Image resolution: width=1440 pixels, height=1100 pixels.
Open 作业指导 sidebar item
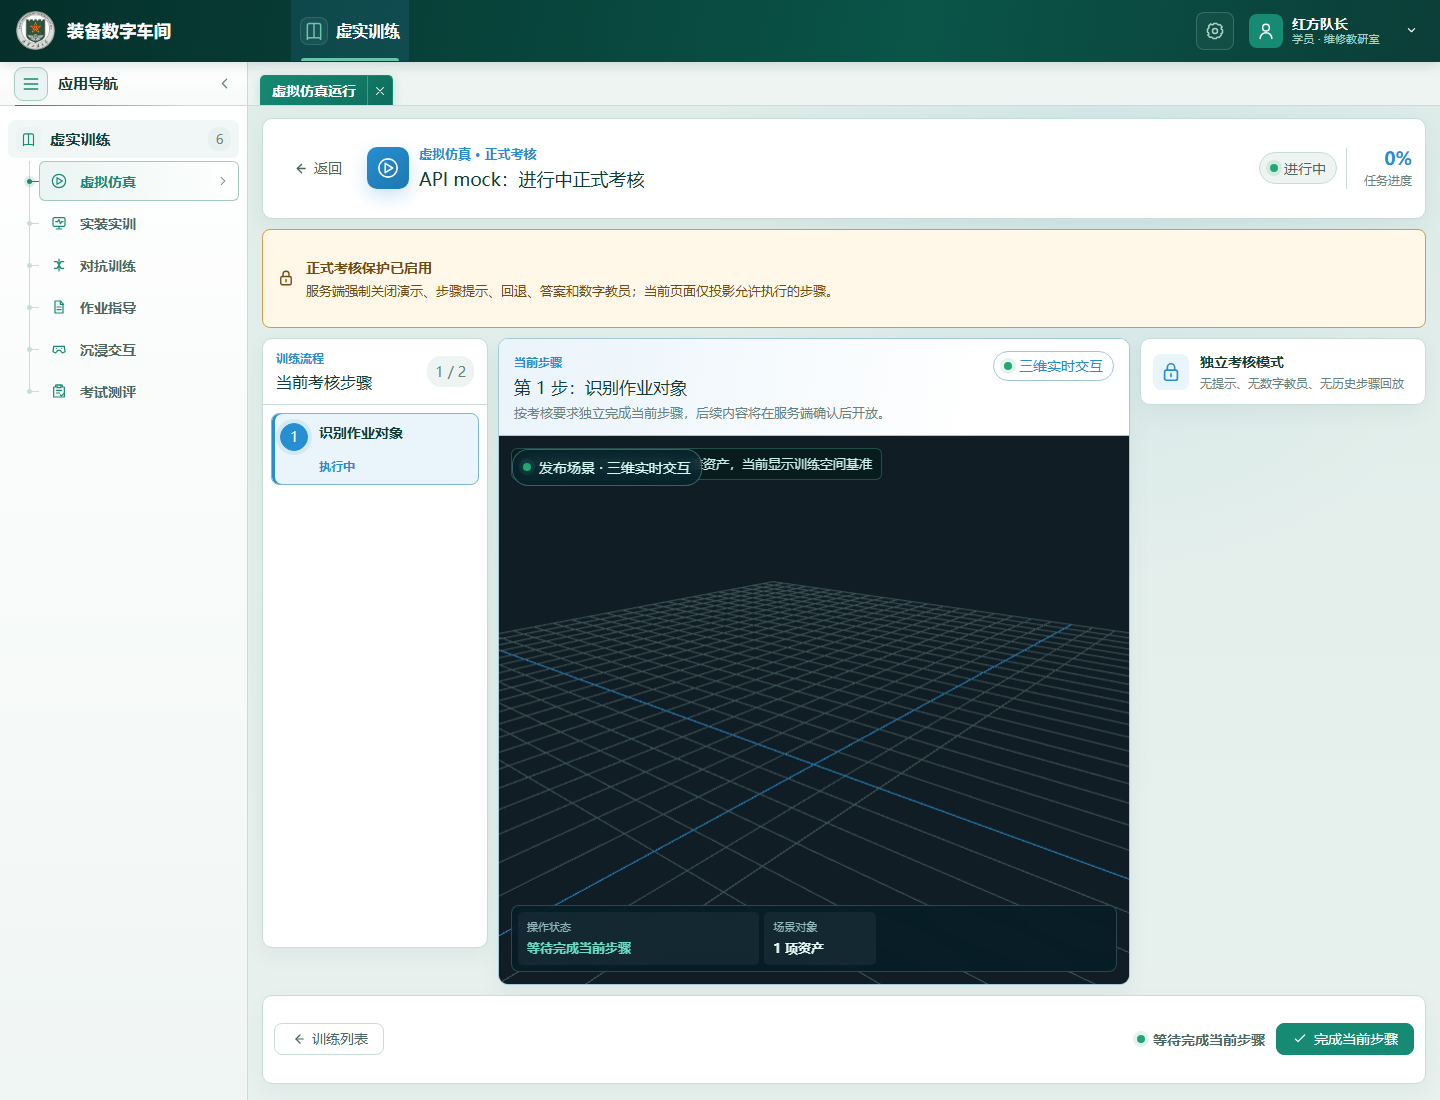139,307
